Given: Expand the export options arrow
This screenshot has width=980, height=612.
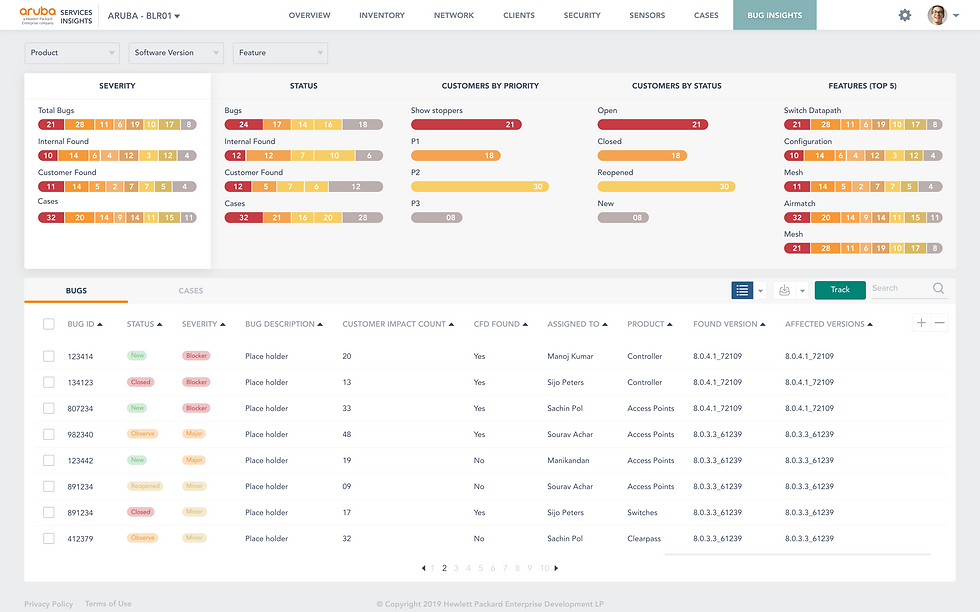Looking at the screenshot, I should pos(802,291).
